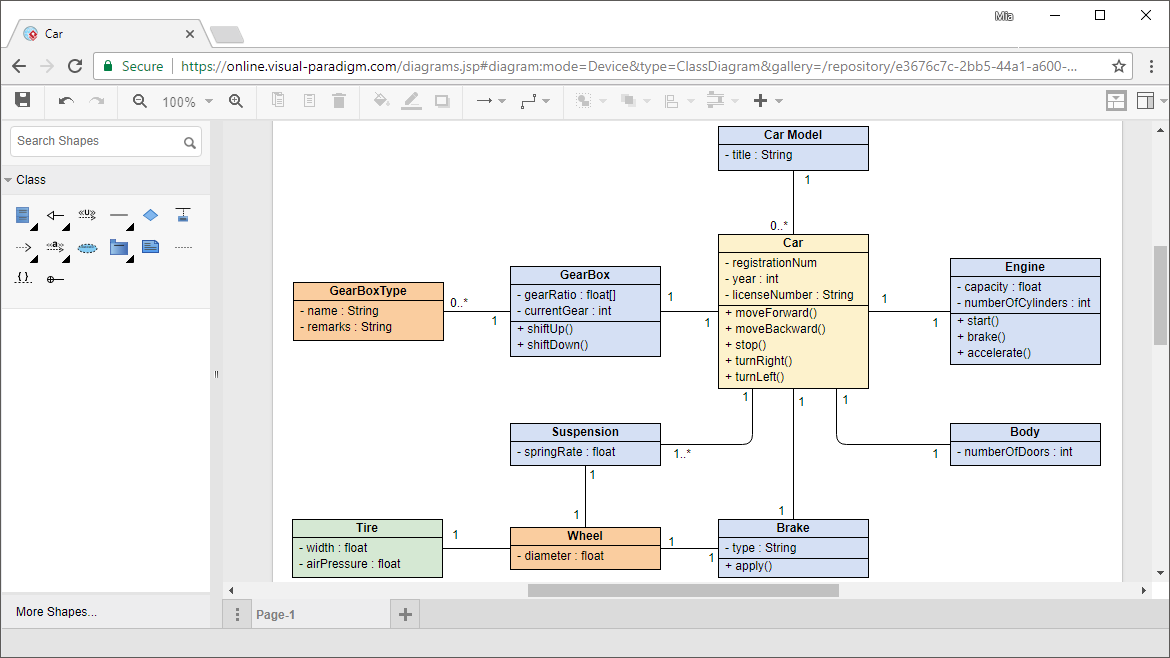Select the Car Model class title
Image resolution: width=1170 pixels, height=658 pixels.
click(793, 135)
